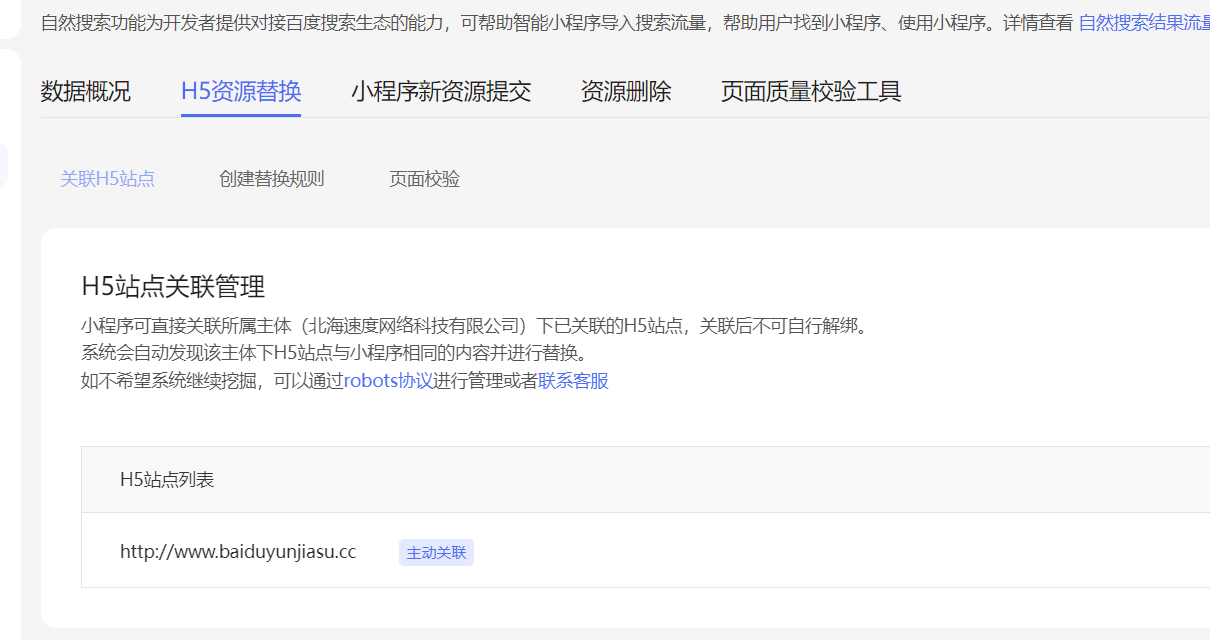Click the robots协议 link
This screenshot has width=1210, height=640.
(x=388, y=381)
